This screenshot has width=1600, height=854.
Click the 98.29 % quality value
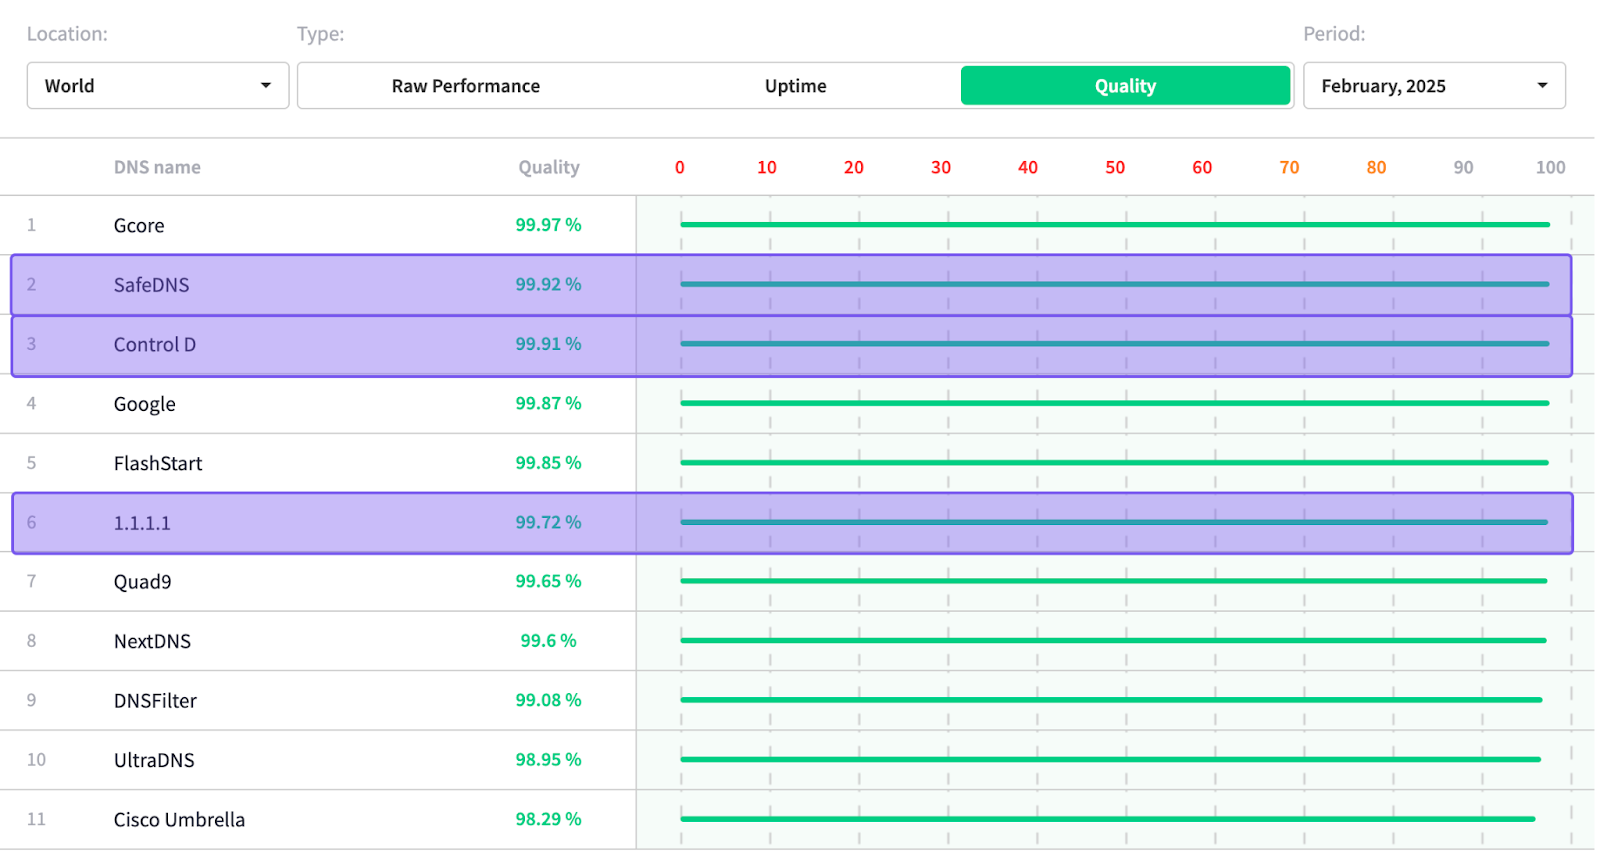[x=548, y=819]
